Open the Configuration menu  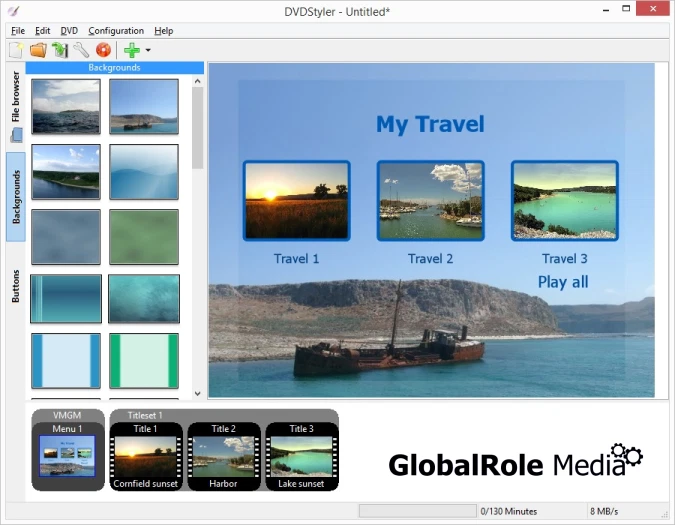[116, 31]
